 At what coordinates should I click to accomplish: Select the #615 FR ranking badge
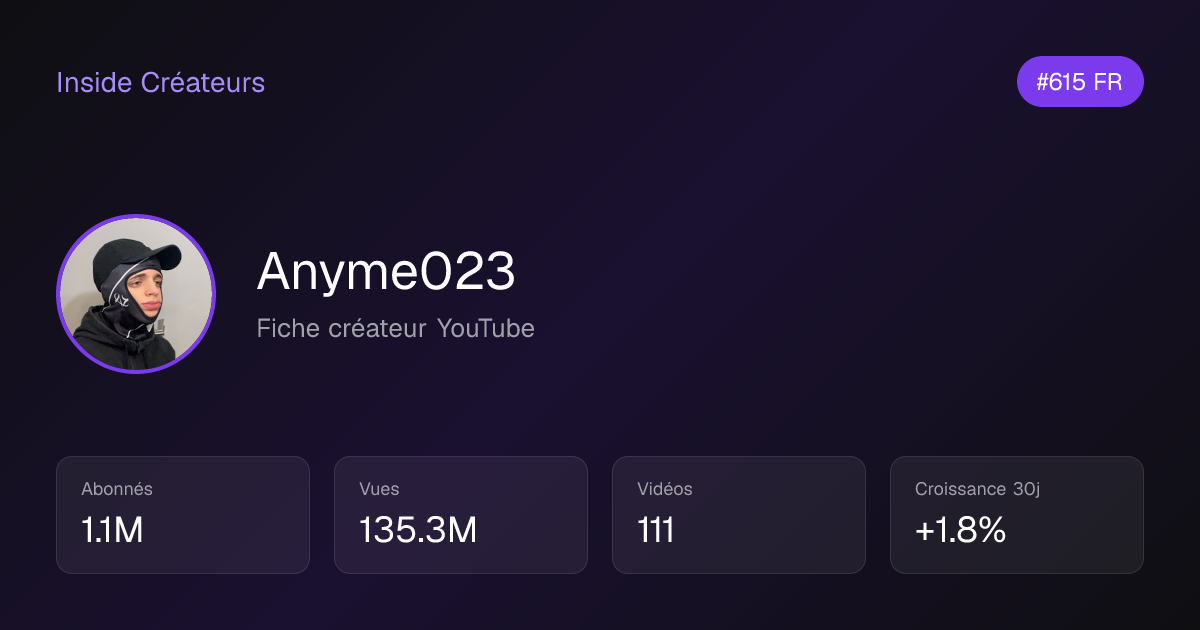1080,82
